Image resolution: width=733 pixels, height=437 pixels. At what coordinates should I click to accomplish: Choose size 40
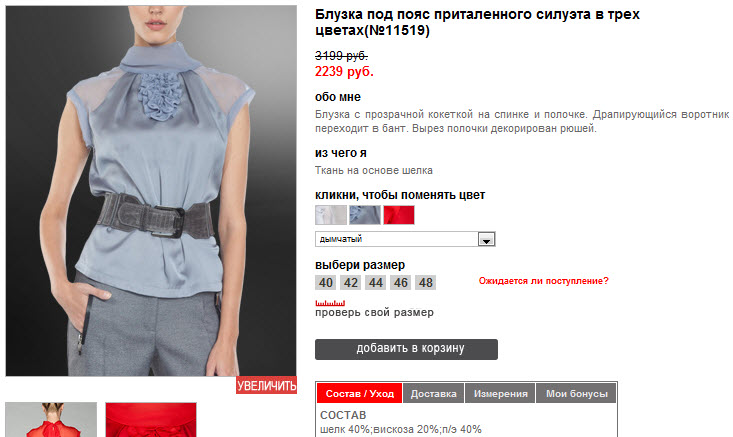(326, 283)
